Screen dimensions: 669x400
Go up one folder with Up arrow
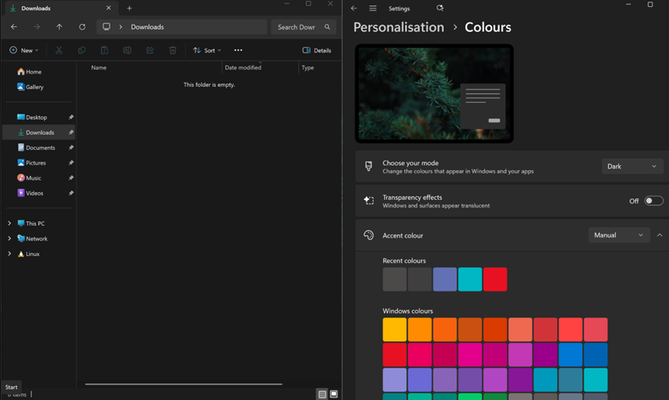click(x=59, y=27)
